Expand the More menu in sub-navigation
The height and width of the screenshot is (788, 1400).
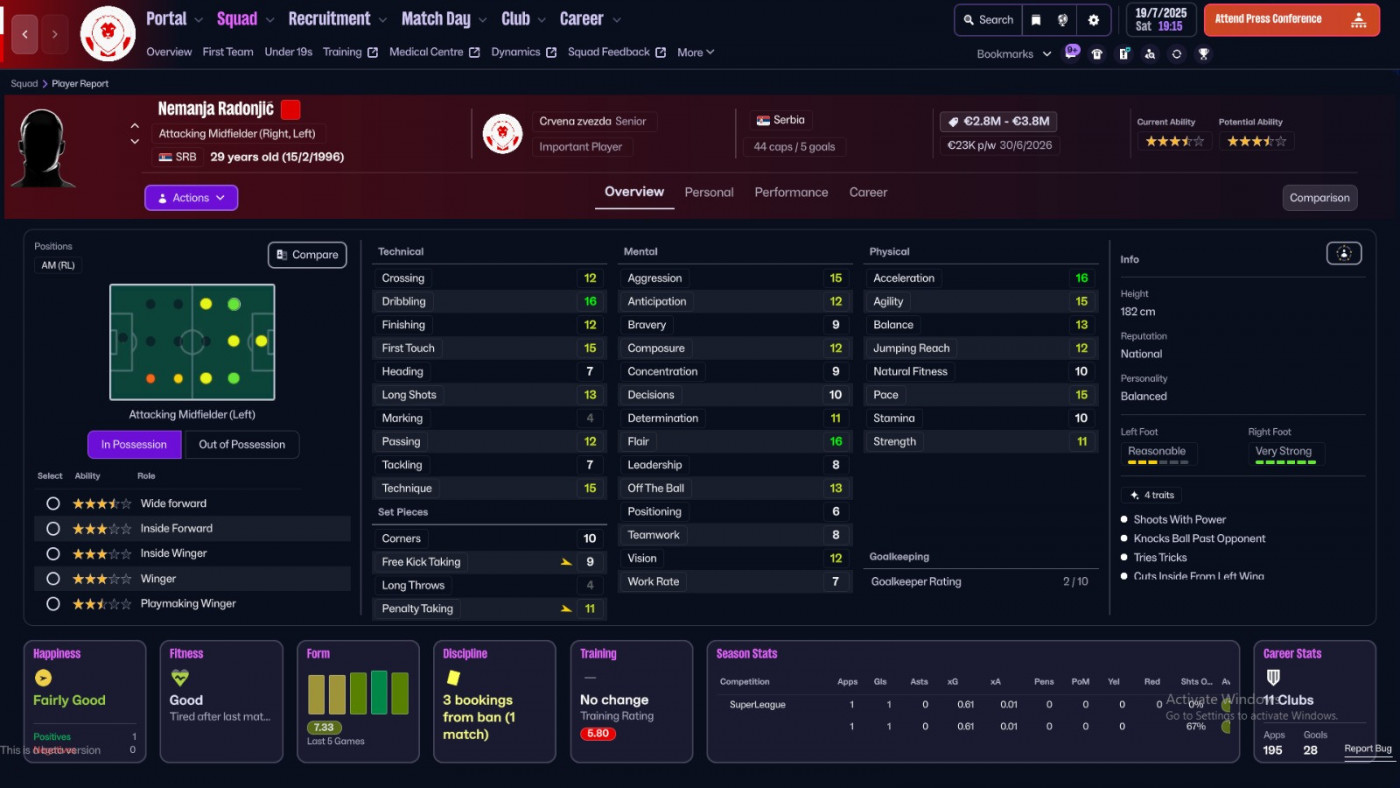[x=695, y=53]
